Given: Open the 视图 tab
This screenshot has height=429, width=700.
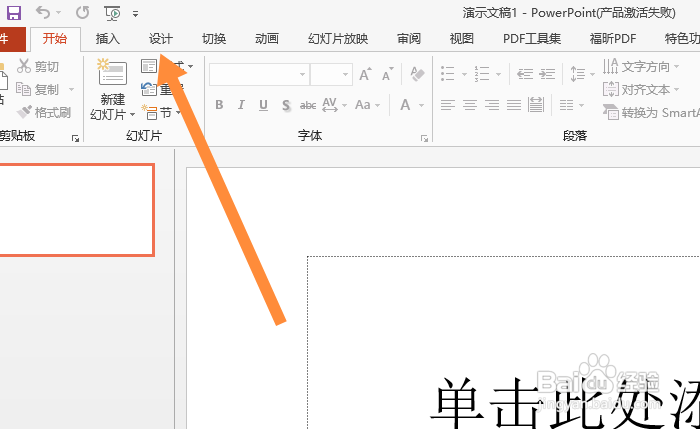Looking at the screenshot, I should pos(462,39).
